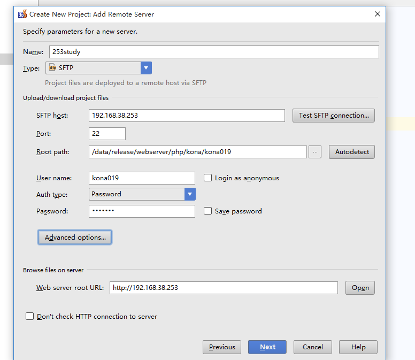Click the 'Upload/download project files' section label
This screenshot has width=415, height=360.
pyautogui.click(x=65, y=98)
